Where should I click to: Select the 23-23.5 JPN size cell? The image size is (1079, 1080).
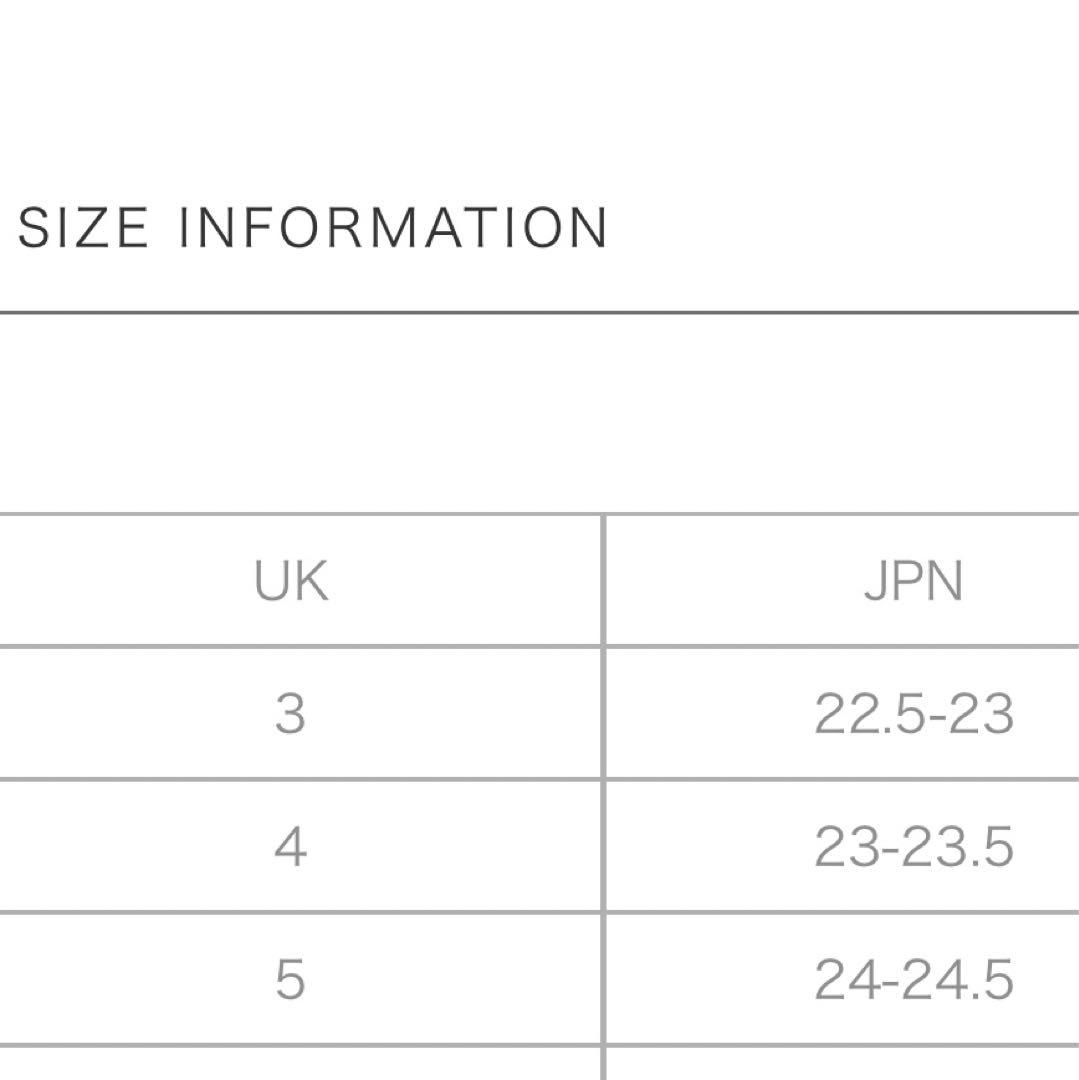click(914, 846)
